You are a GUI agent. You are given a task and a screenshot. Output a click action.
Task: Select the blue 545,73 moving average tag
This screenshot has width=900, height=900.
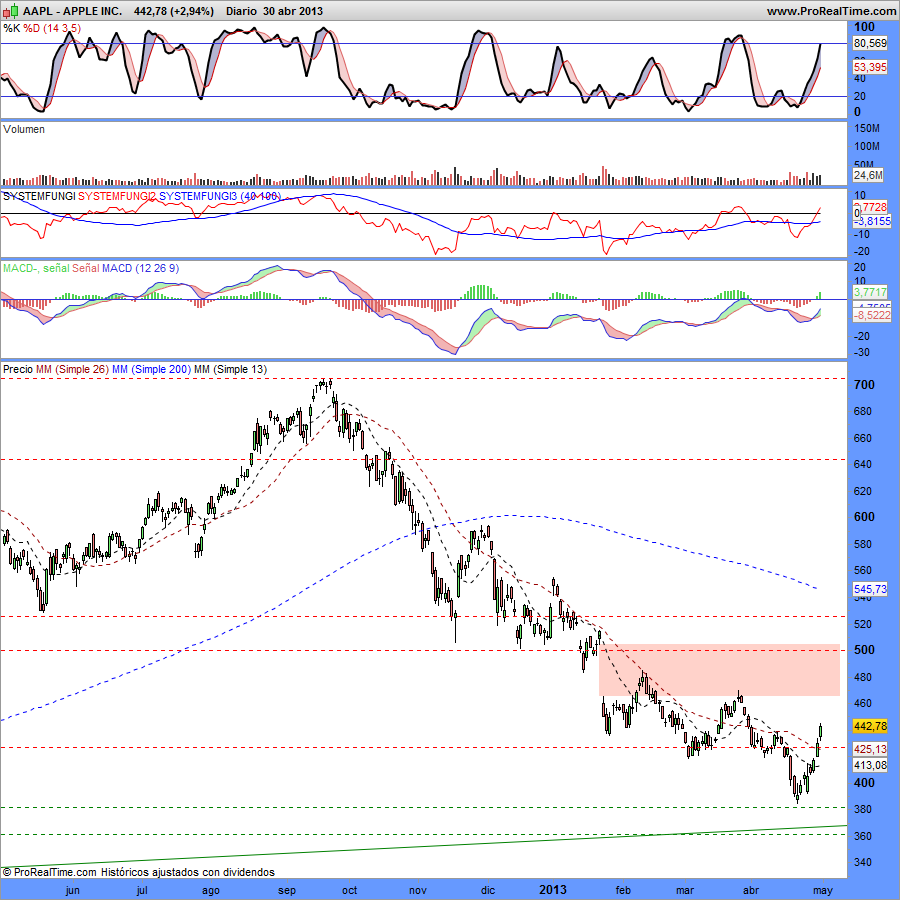click(x=870, y=589)
